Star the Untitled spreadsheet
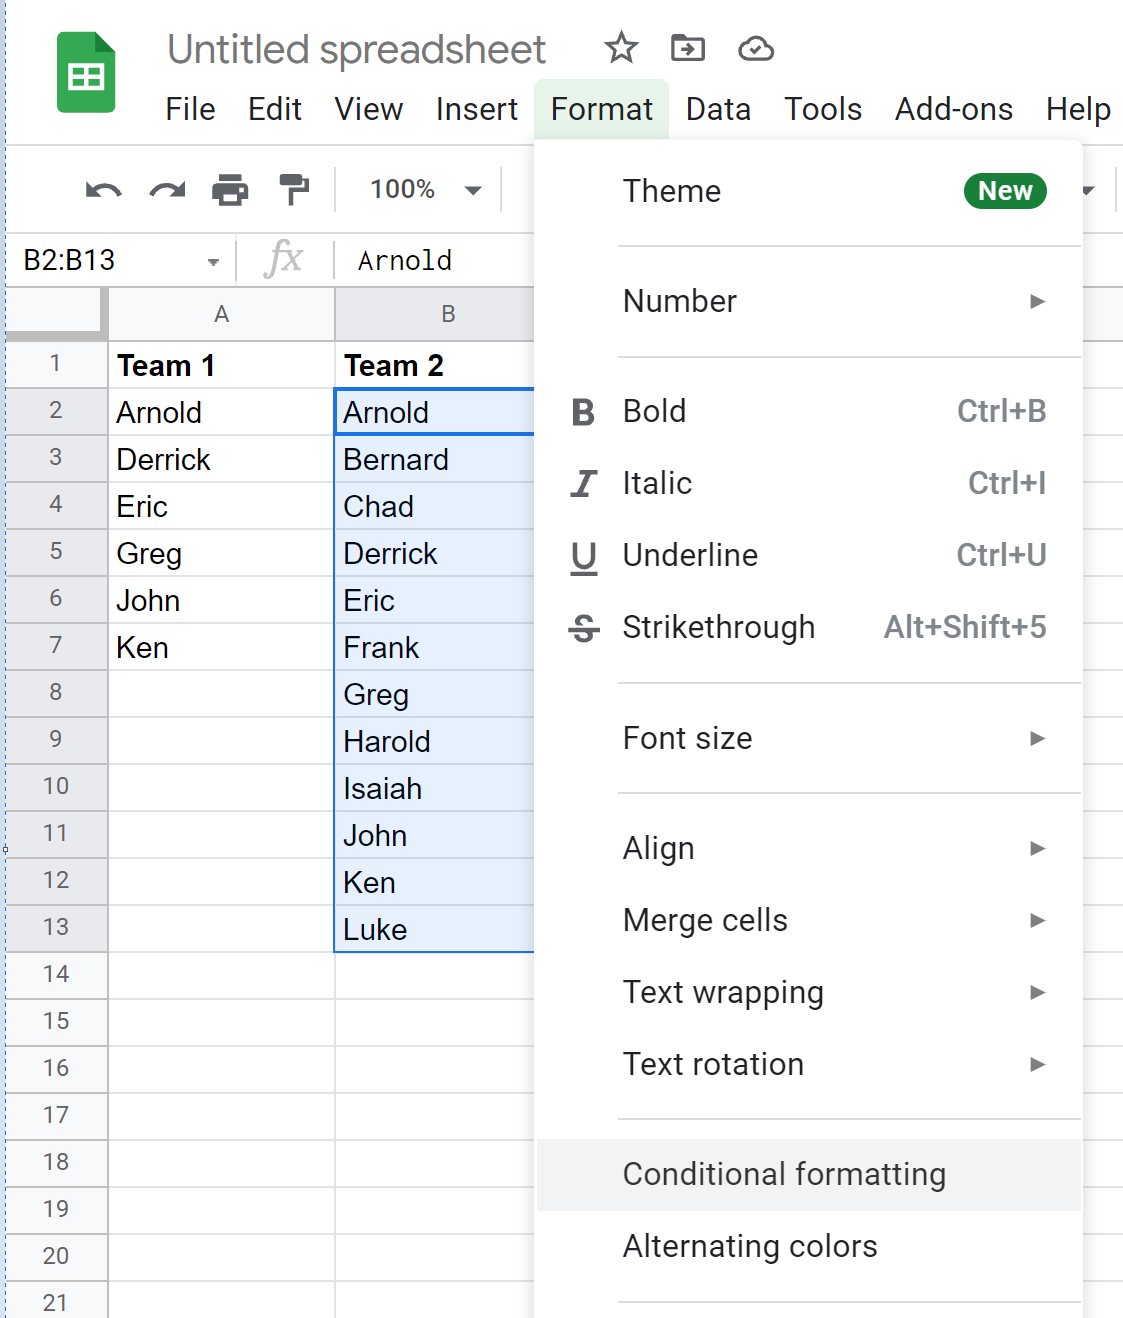The width and height of the screenshot is (1123, 1318). coord(621,48)
